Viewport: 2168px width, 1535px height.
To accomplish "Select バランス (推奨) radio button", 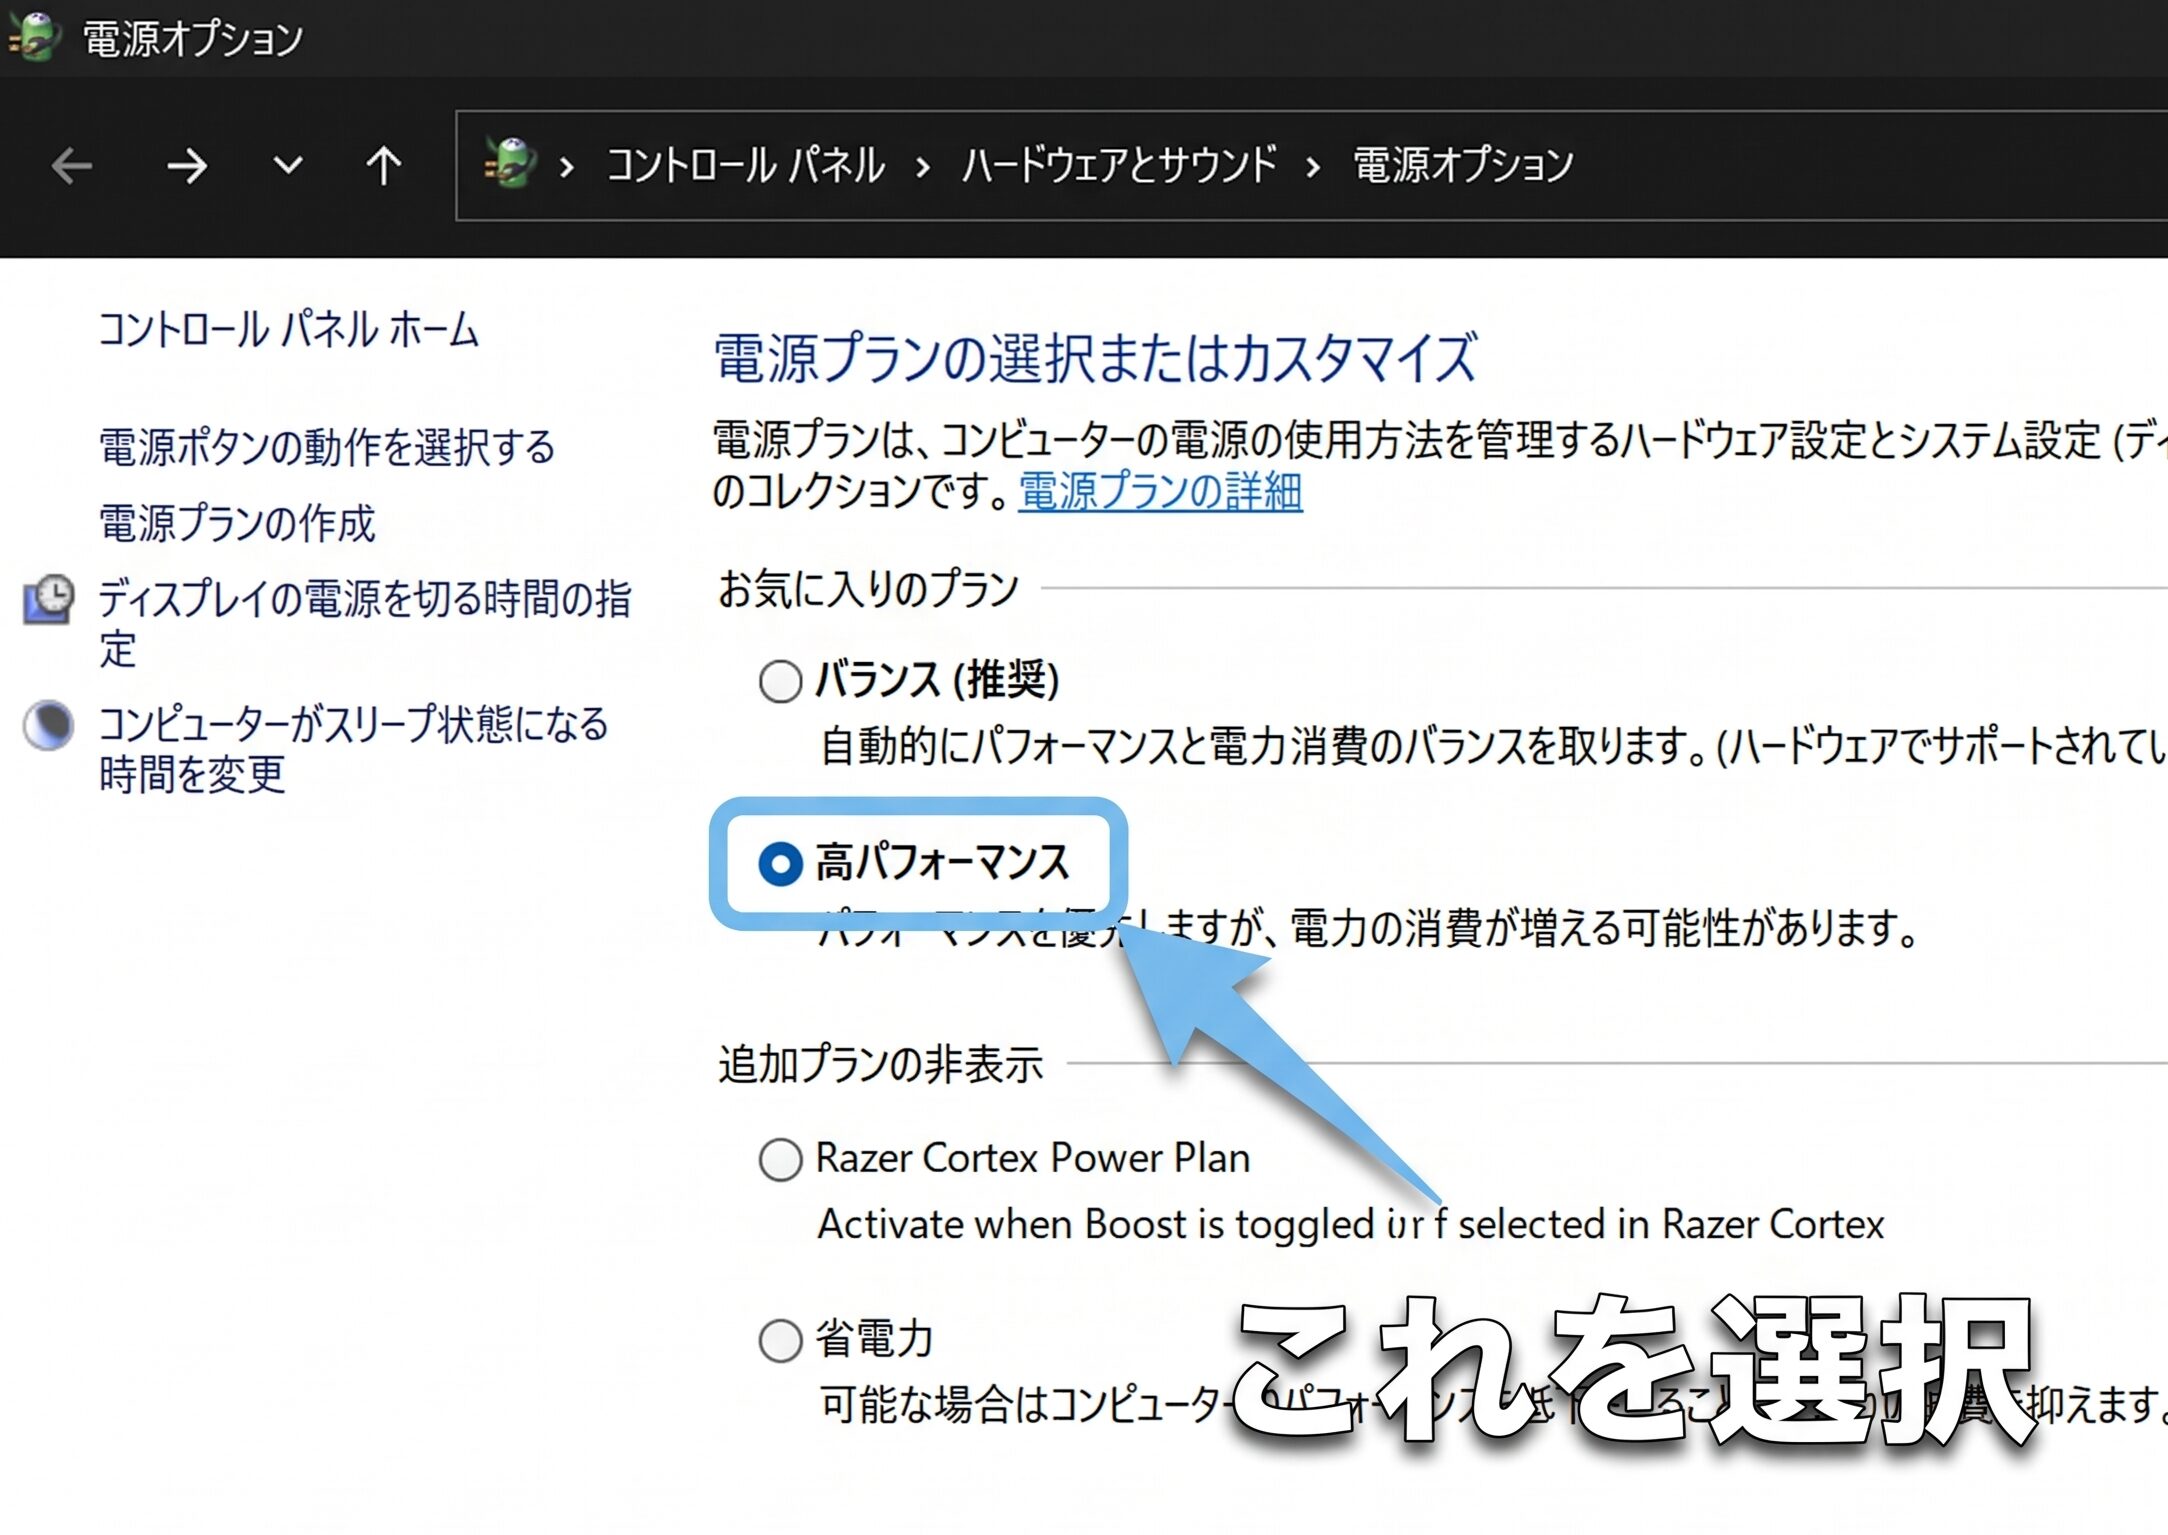I will pos(780,682).
